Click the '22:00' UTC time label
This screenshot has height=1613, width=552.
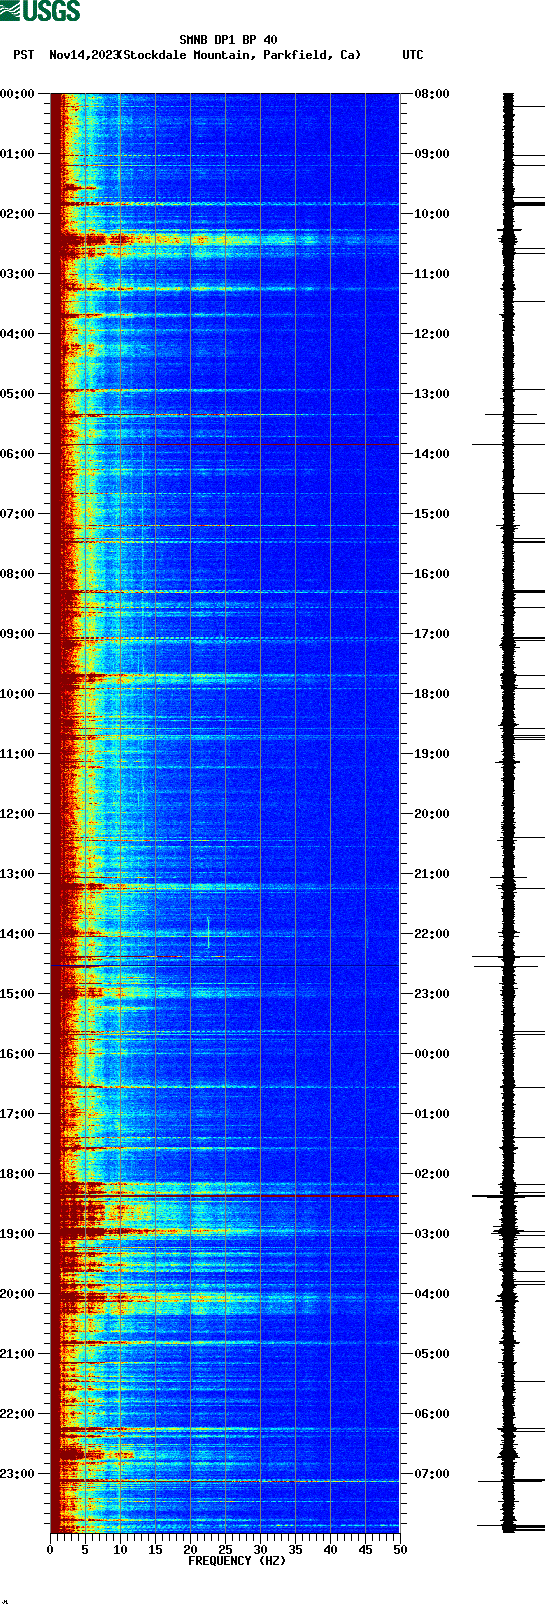(432, 934)
